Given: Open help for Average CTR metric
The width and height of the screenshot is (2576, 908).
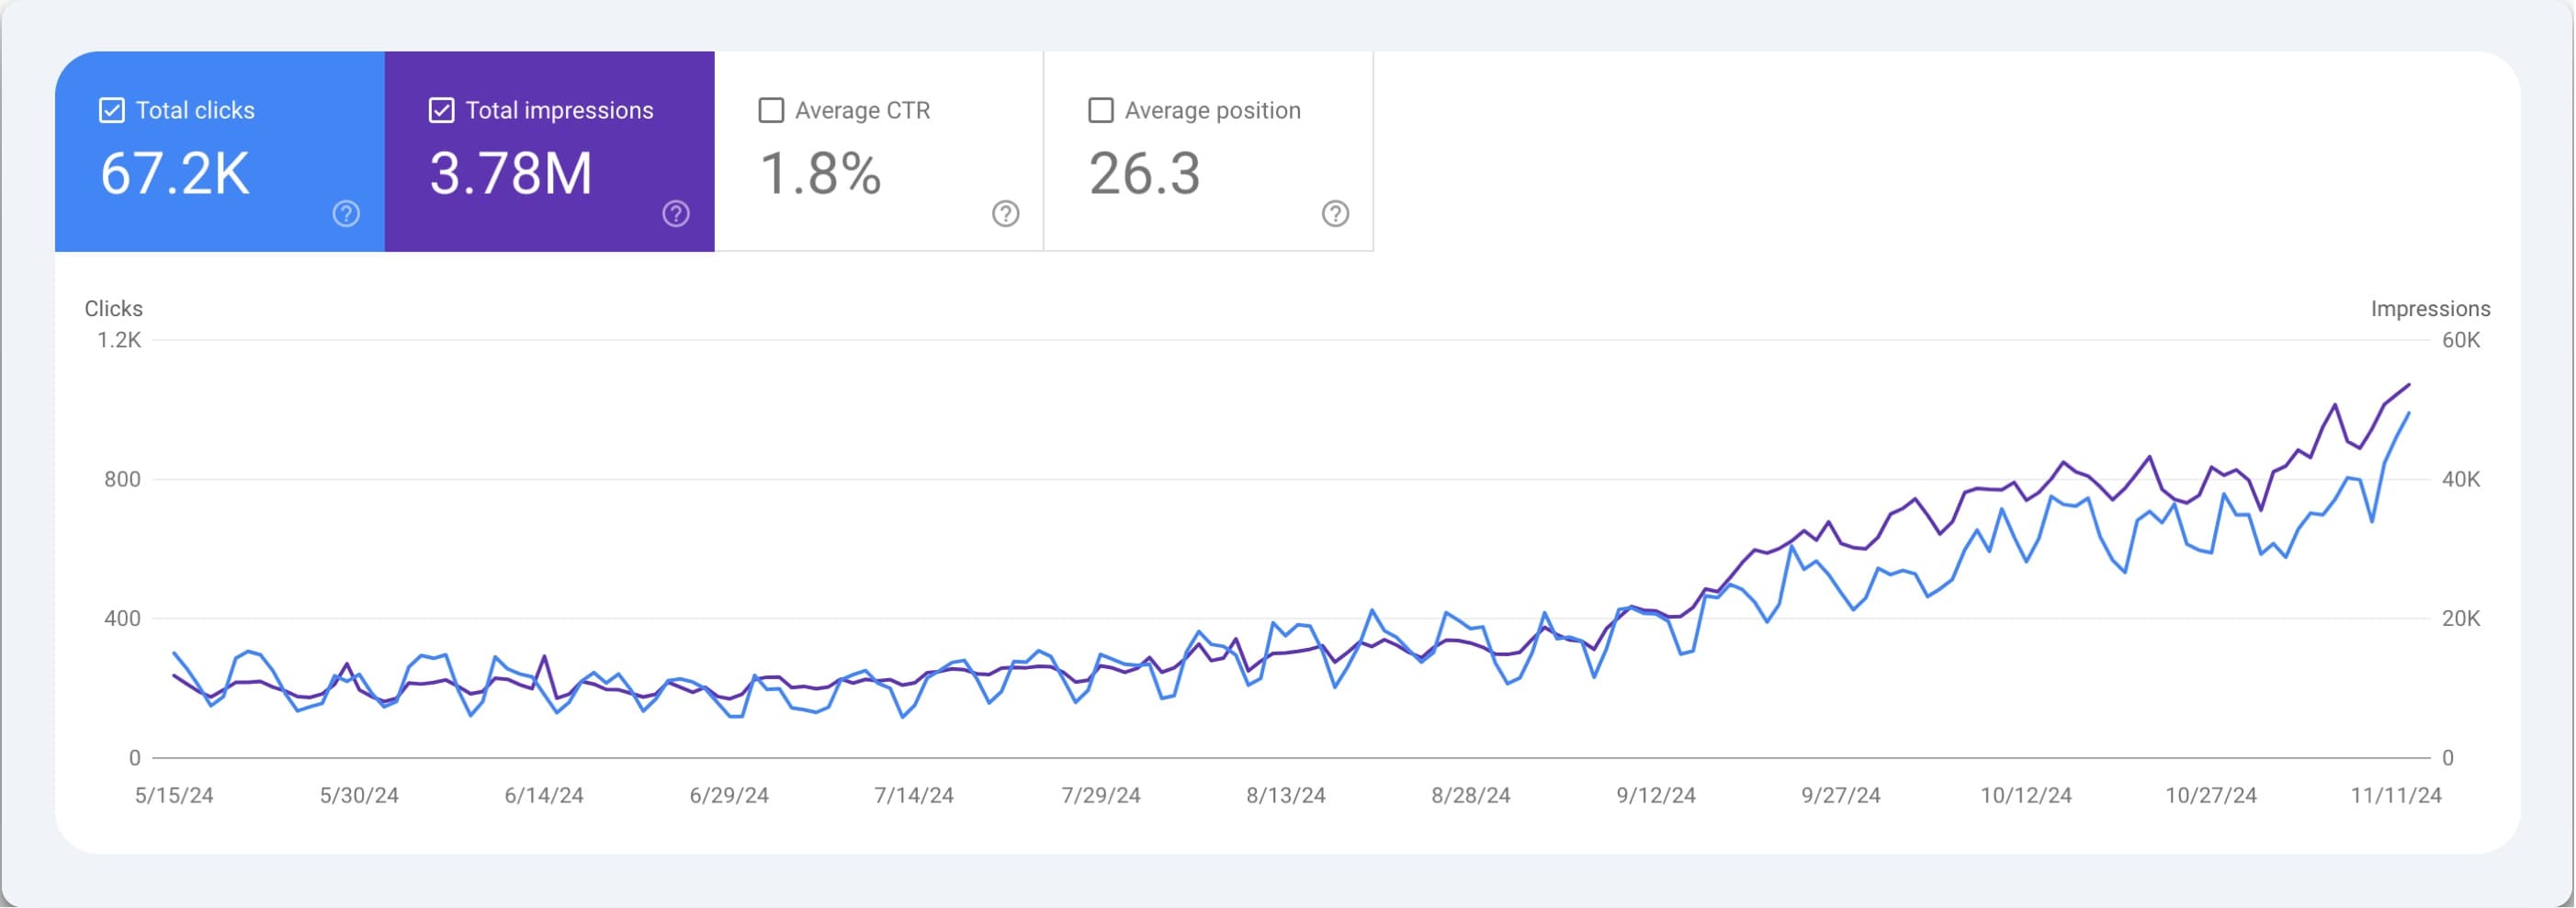Looking at the screenshot, I should [1005, 212].
